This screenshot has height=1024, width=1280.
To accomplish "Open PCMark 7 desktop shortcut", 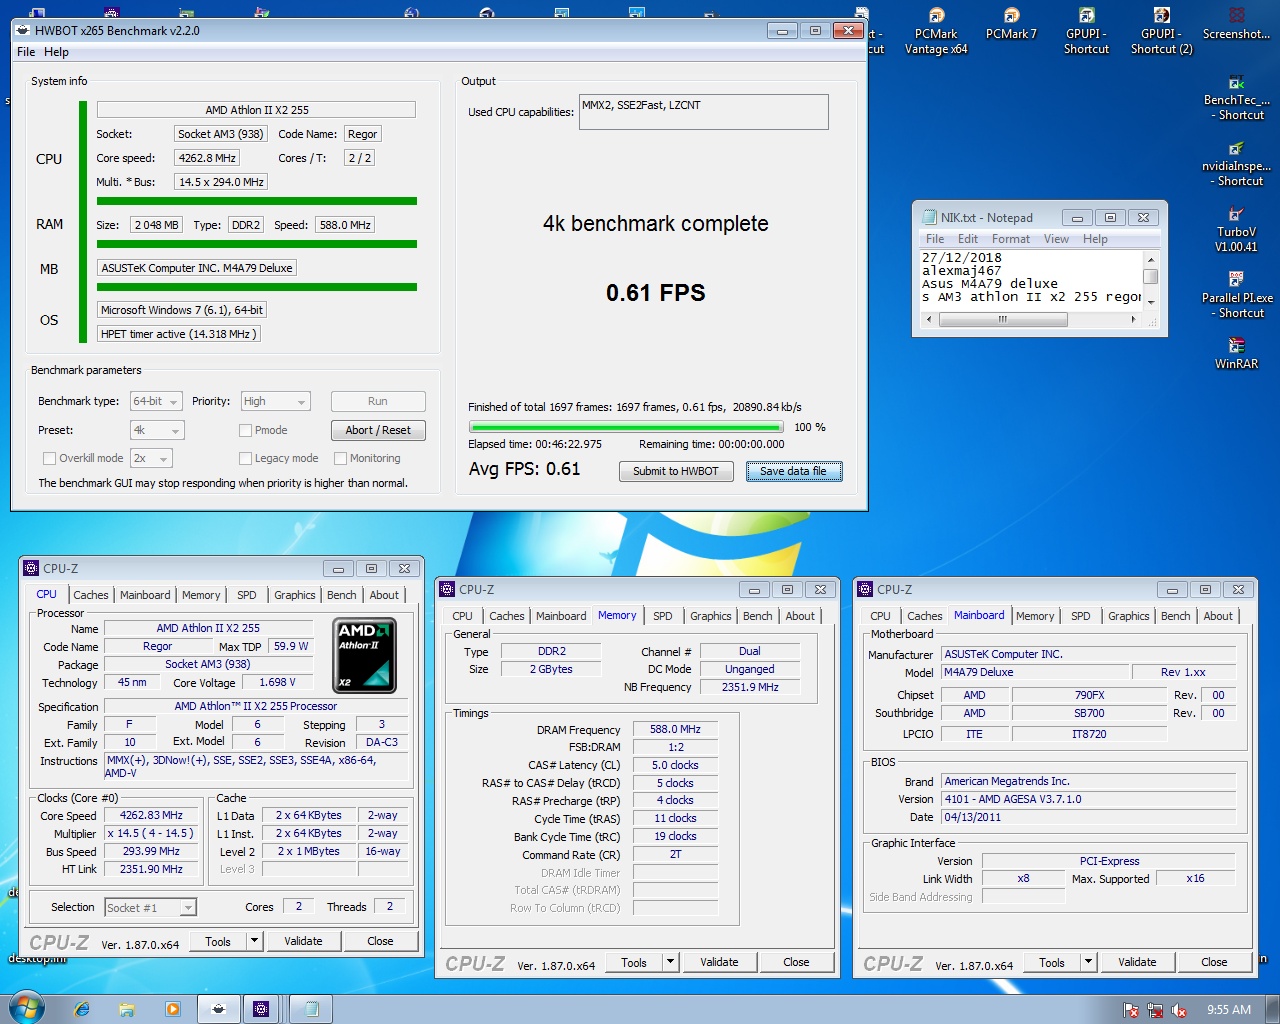I will click(1011, 24).
